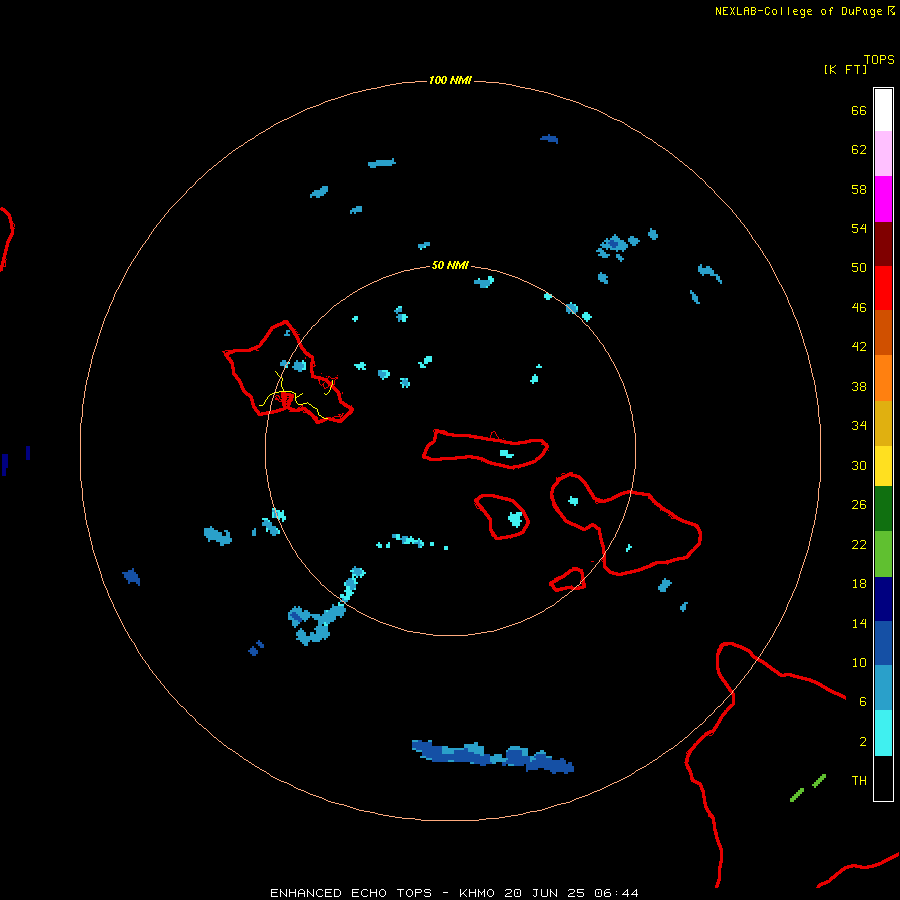Click the navy legend color band
The image size is (900, 900).
click(x=883, y=599)
